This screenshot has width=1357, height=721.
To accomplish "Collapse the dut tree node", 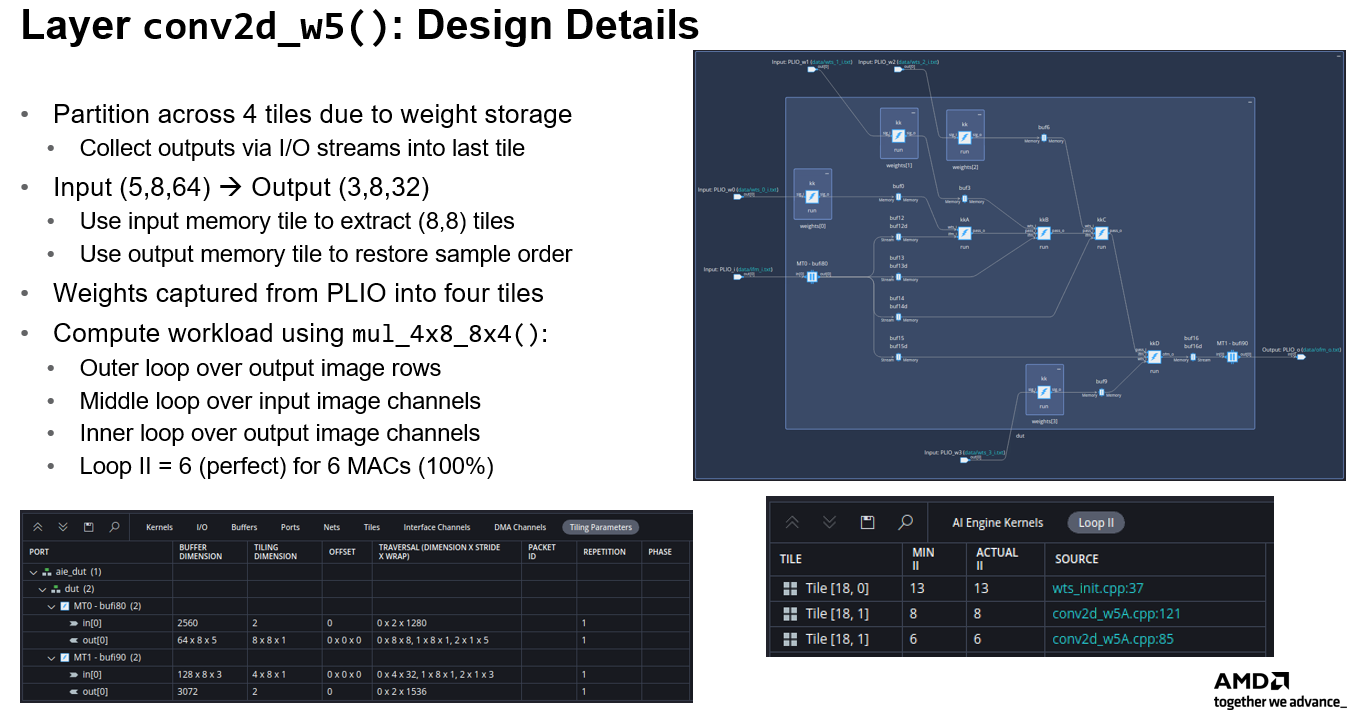I will click(43, 589).
